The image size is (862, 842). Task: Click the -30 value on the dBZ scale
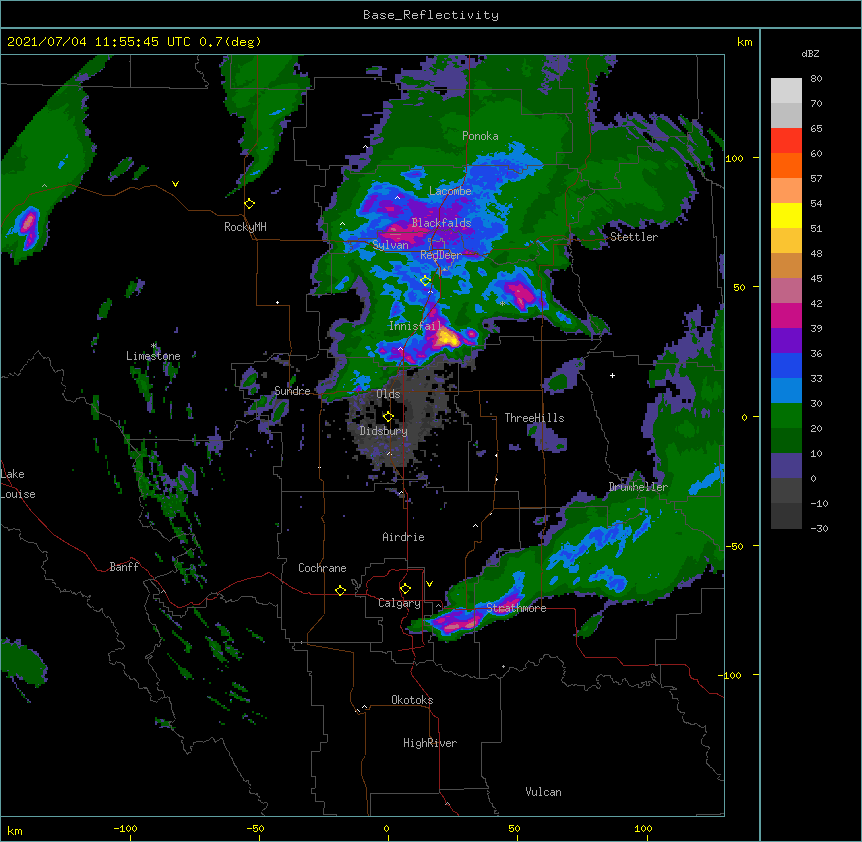tap(819, 528)
